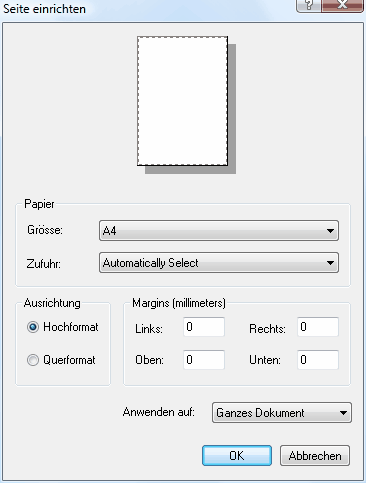Click the arrow of the A4 combo box
Viewport: 366px width, 483px height.
pyautogui.click(x=330, y=231)
